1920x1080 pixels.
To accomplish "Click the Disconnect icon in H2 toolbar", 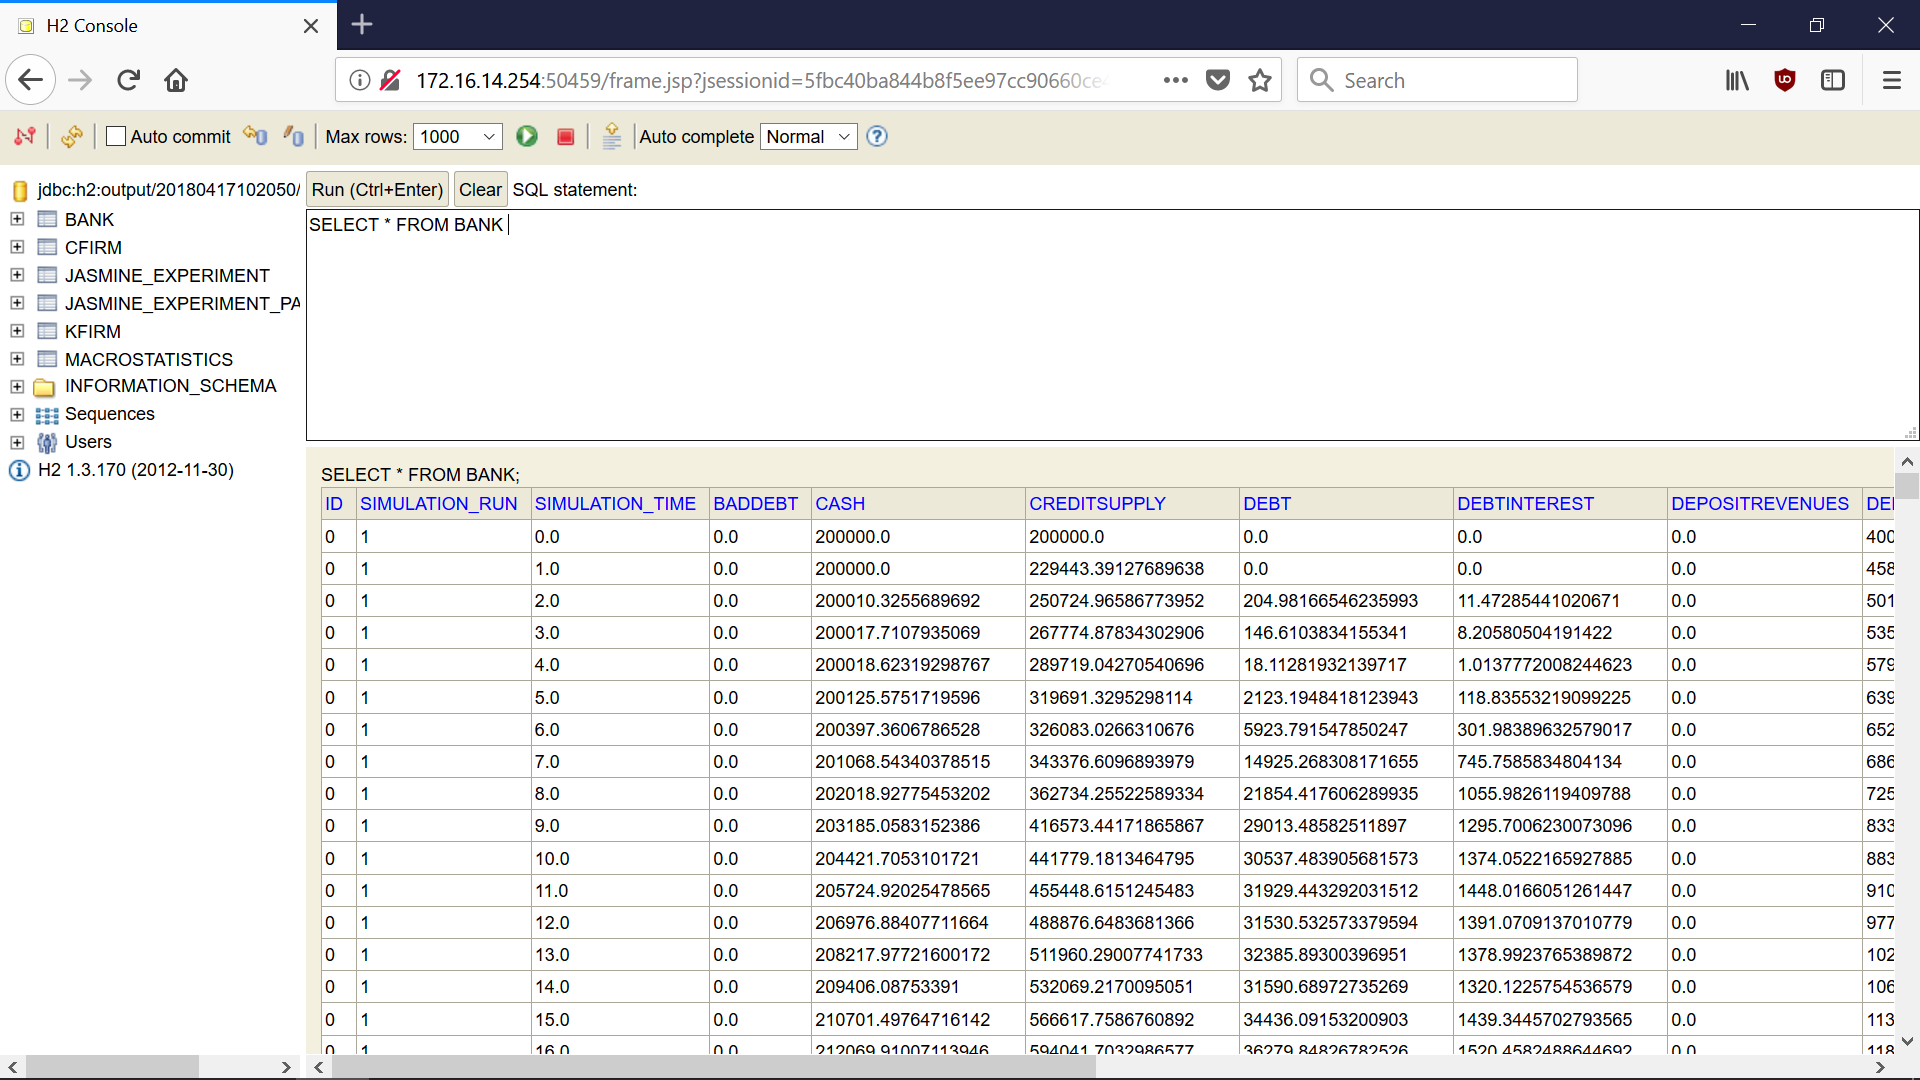I will [x=25, y=136].
